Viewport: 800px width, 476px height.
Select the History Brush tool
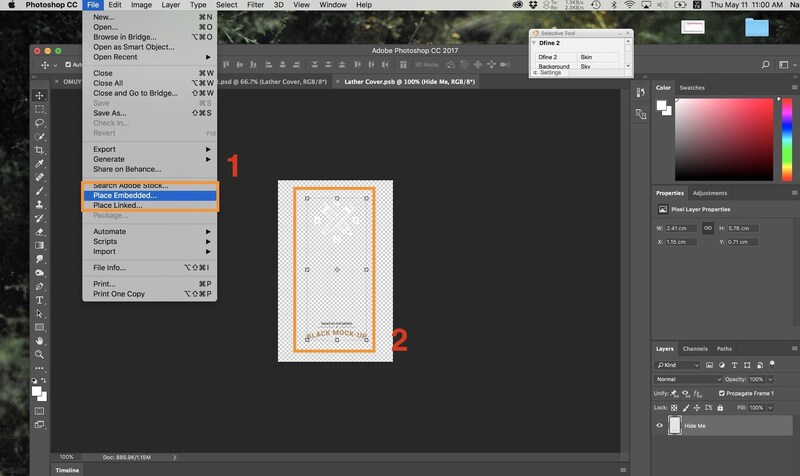pyautogui.click(x=39, y=218)
